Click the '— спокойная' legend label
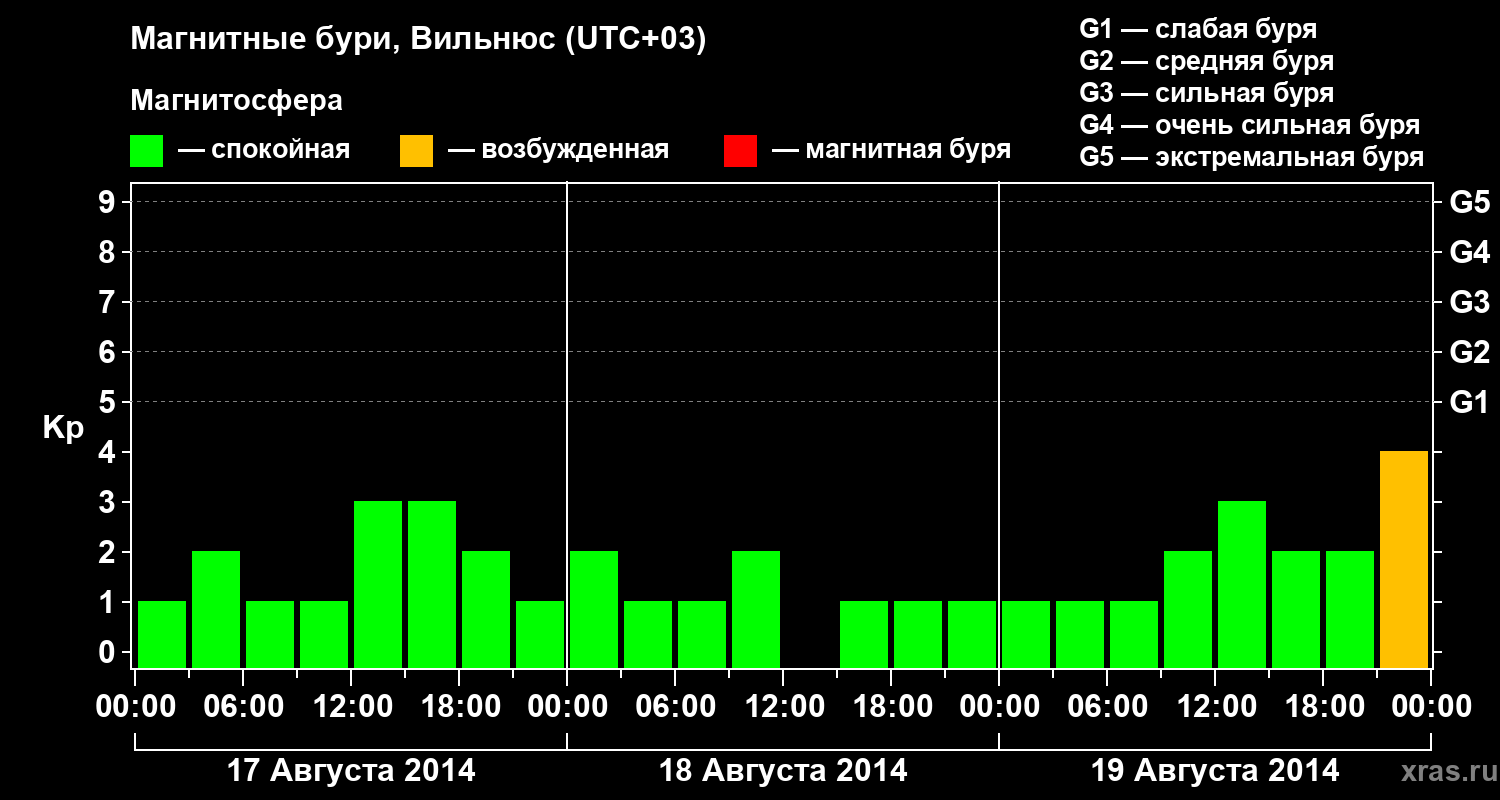This screenshot has height=800, width=1500. click(264, 151)
